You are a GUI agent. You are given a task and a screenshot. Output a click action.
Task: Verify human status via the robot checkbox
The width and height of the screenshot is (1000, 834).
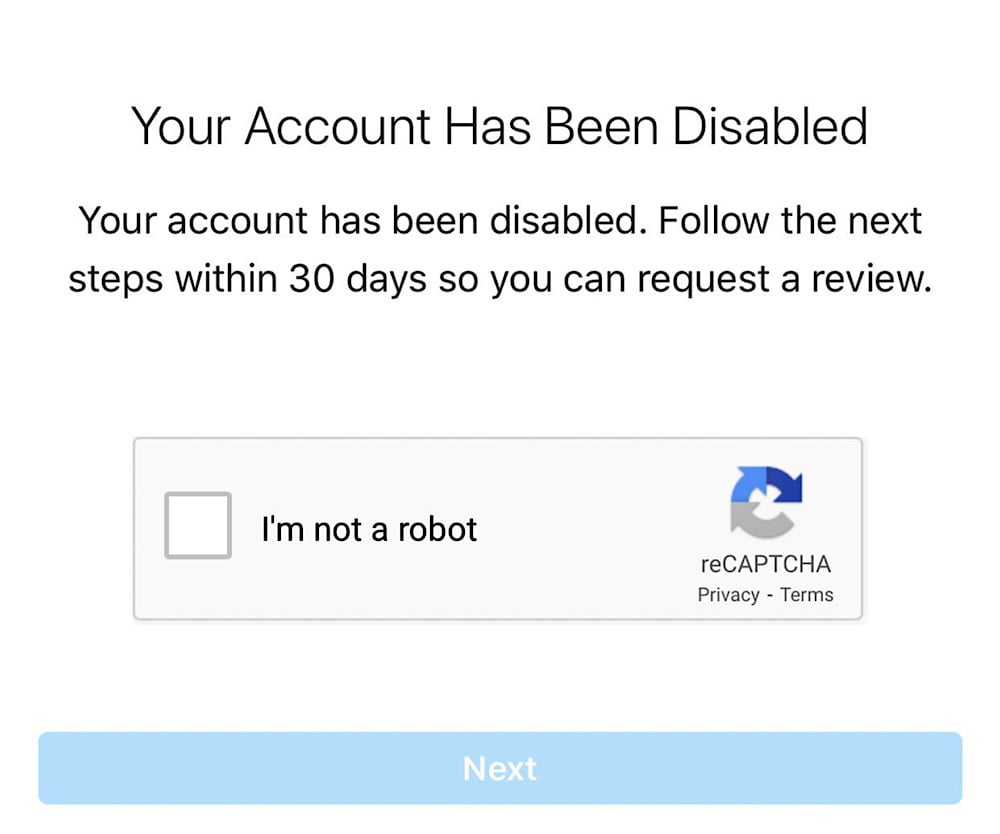[198, 525]
